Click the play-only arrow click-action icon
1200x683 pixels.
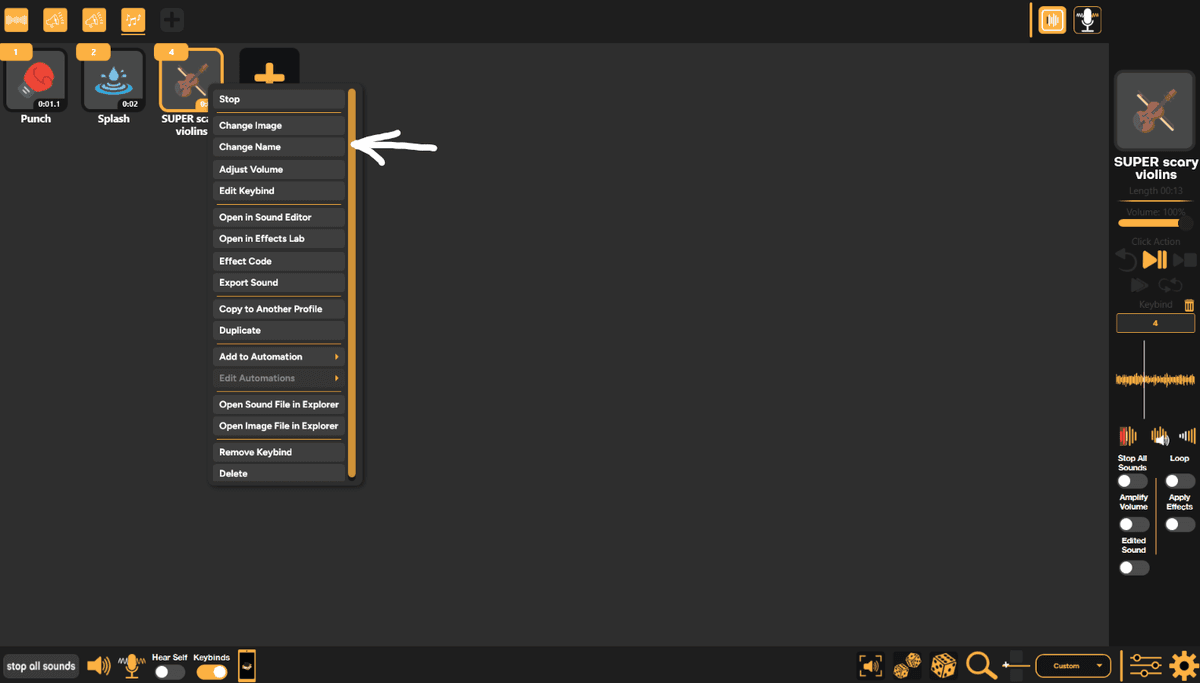[x=1139, y=286]
